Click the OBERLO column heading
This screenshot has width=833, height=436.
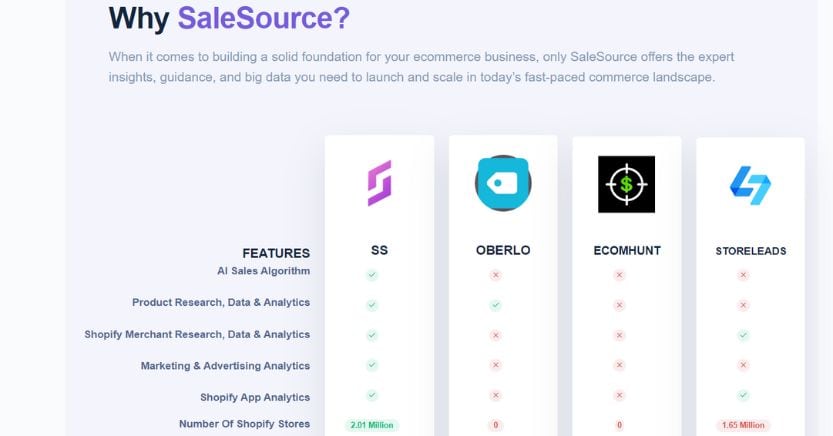(503, 250)
